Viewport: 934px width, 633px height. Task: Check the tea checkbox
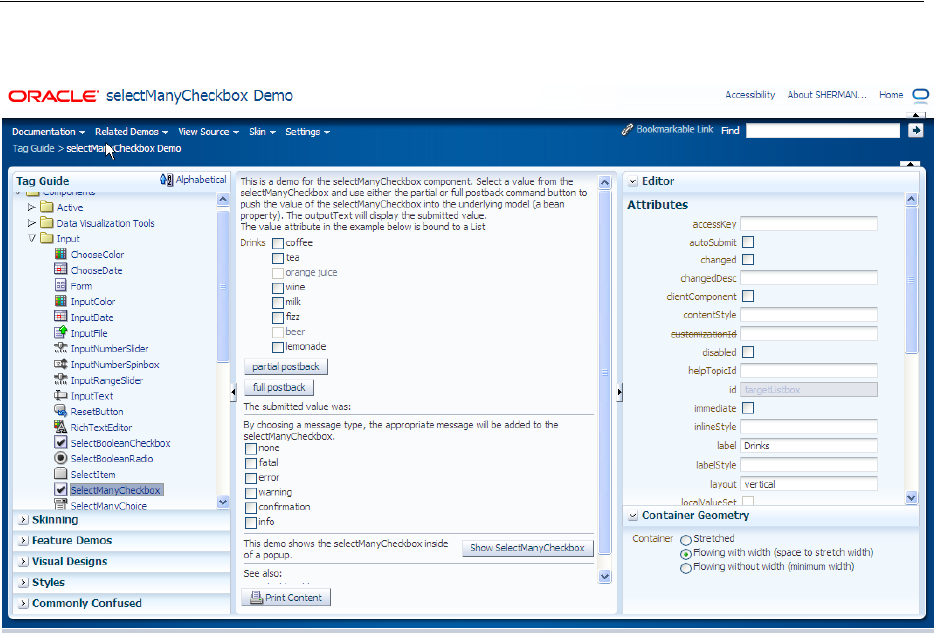278,258
